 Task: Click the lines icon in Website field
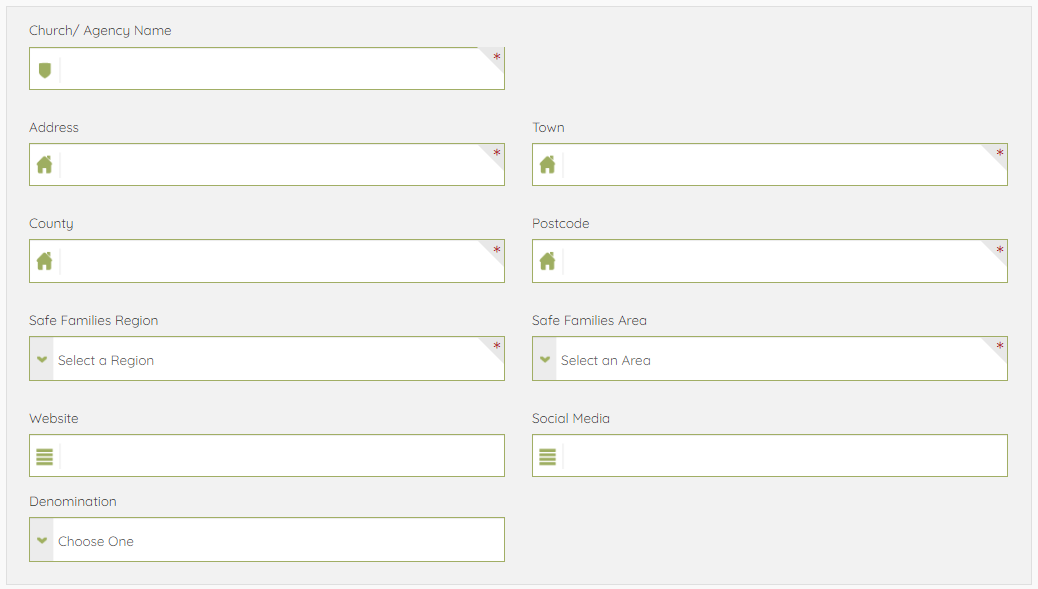click(x=44, y=457)
